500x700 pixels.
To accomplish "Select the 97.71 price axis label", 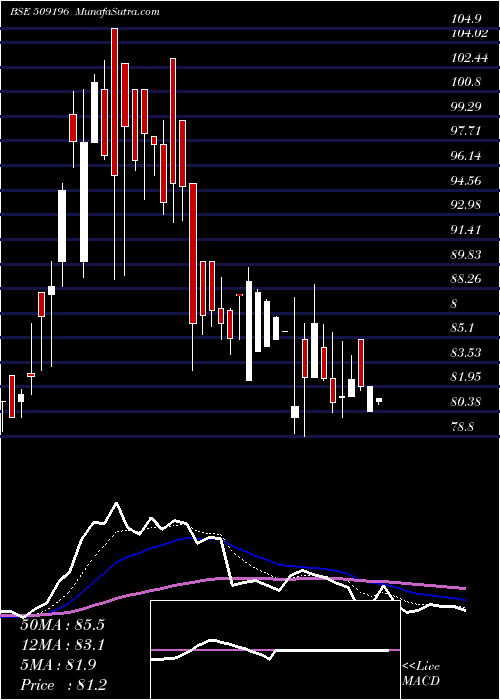I will pos(466,131).
